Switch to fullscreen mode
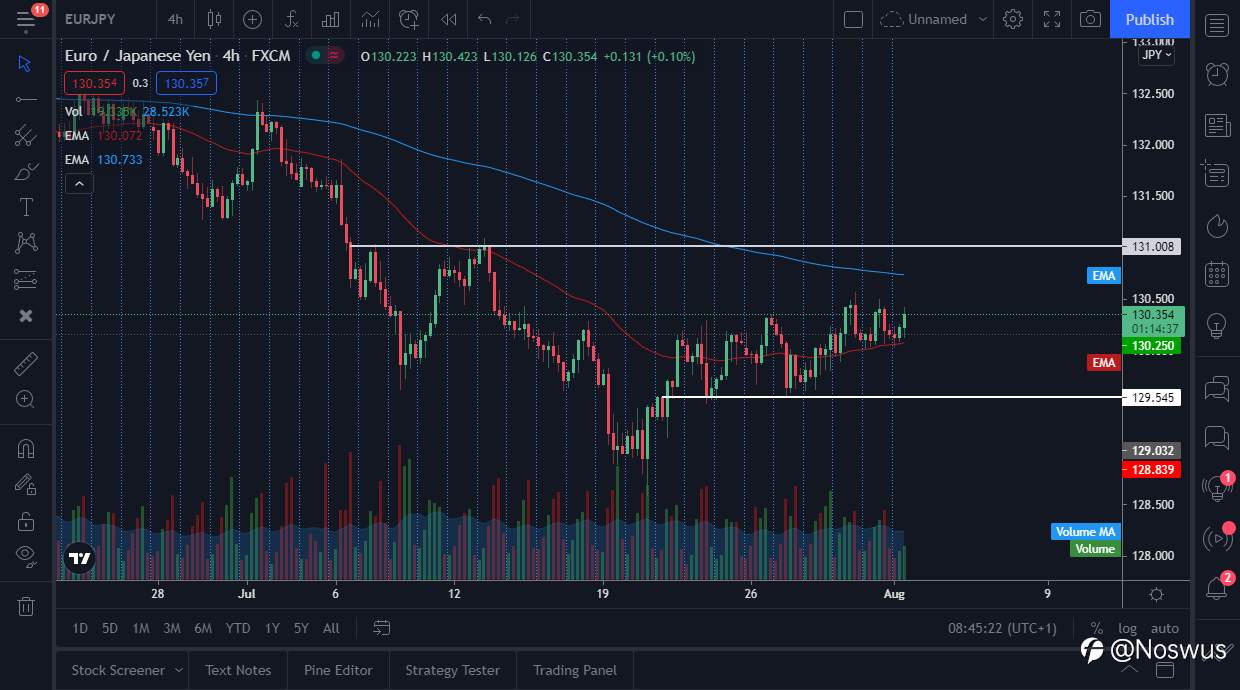Viewport: 1240px width, 690px height. (x=1052, y=19)
